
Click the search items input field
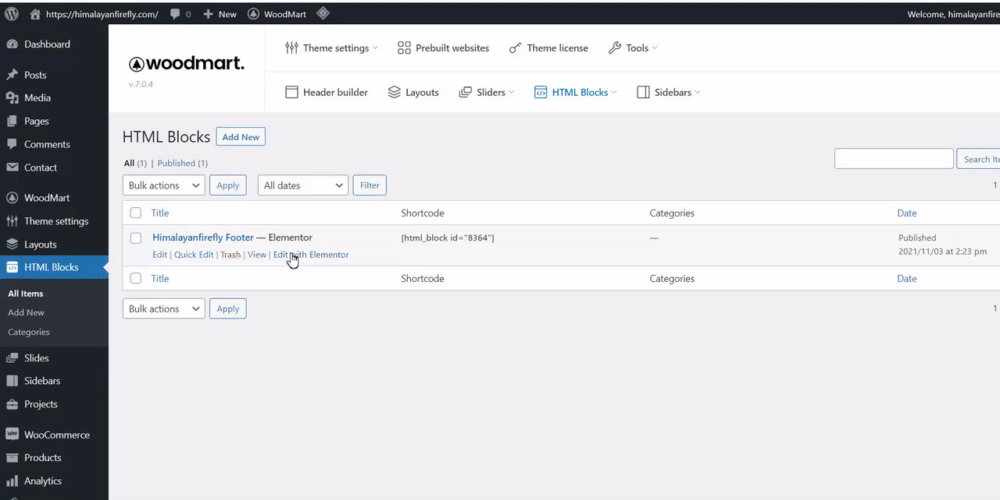click(x=893, y=159)
